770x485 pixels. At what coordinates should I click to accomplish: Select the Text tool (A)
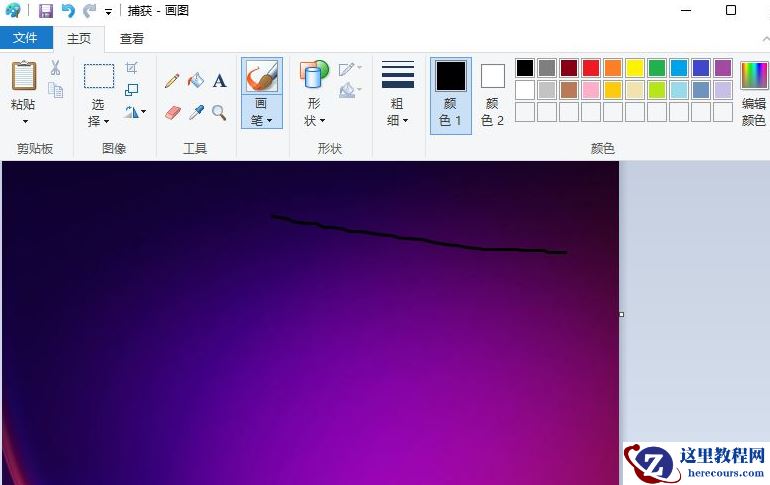coord(220,81)
